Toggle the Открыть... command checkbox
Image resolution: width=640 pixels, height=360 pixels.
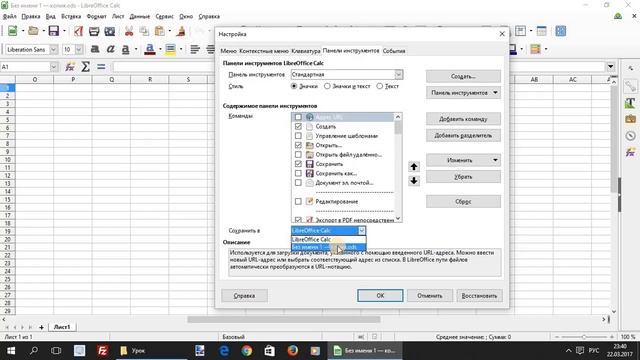(298, 145)
